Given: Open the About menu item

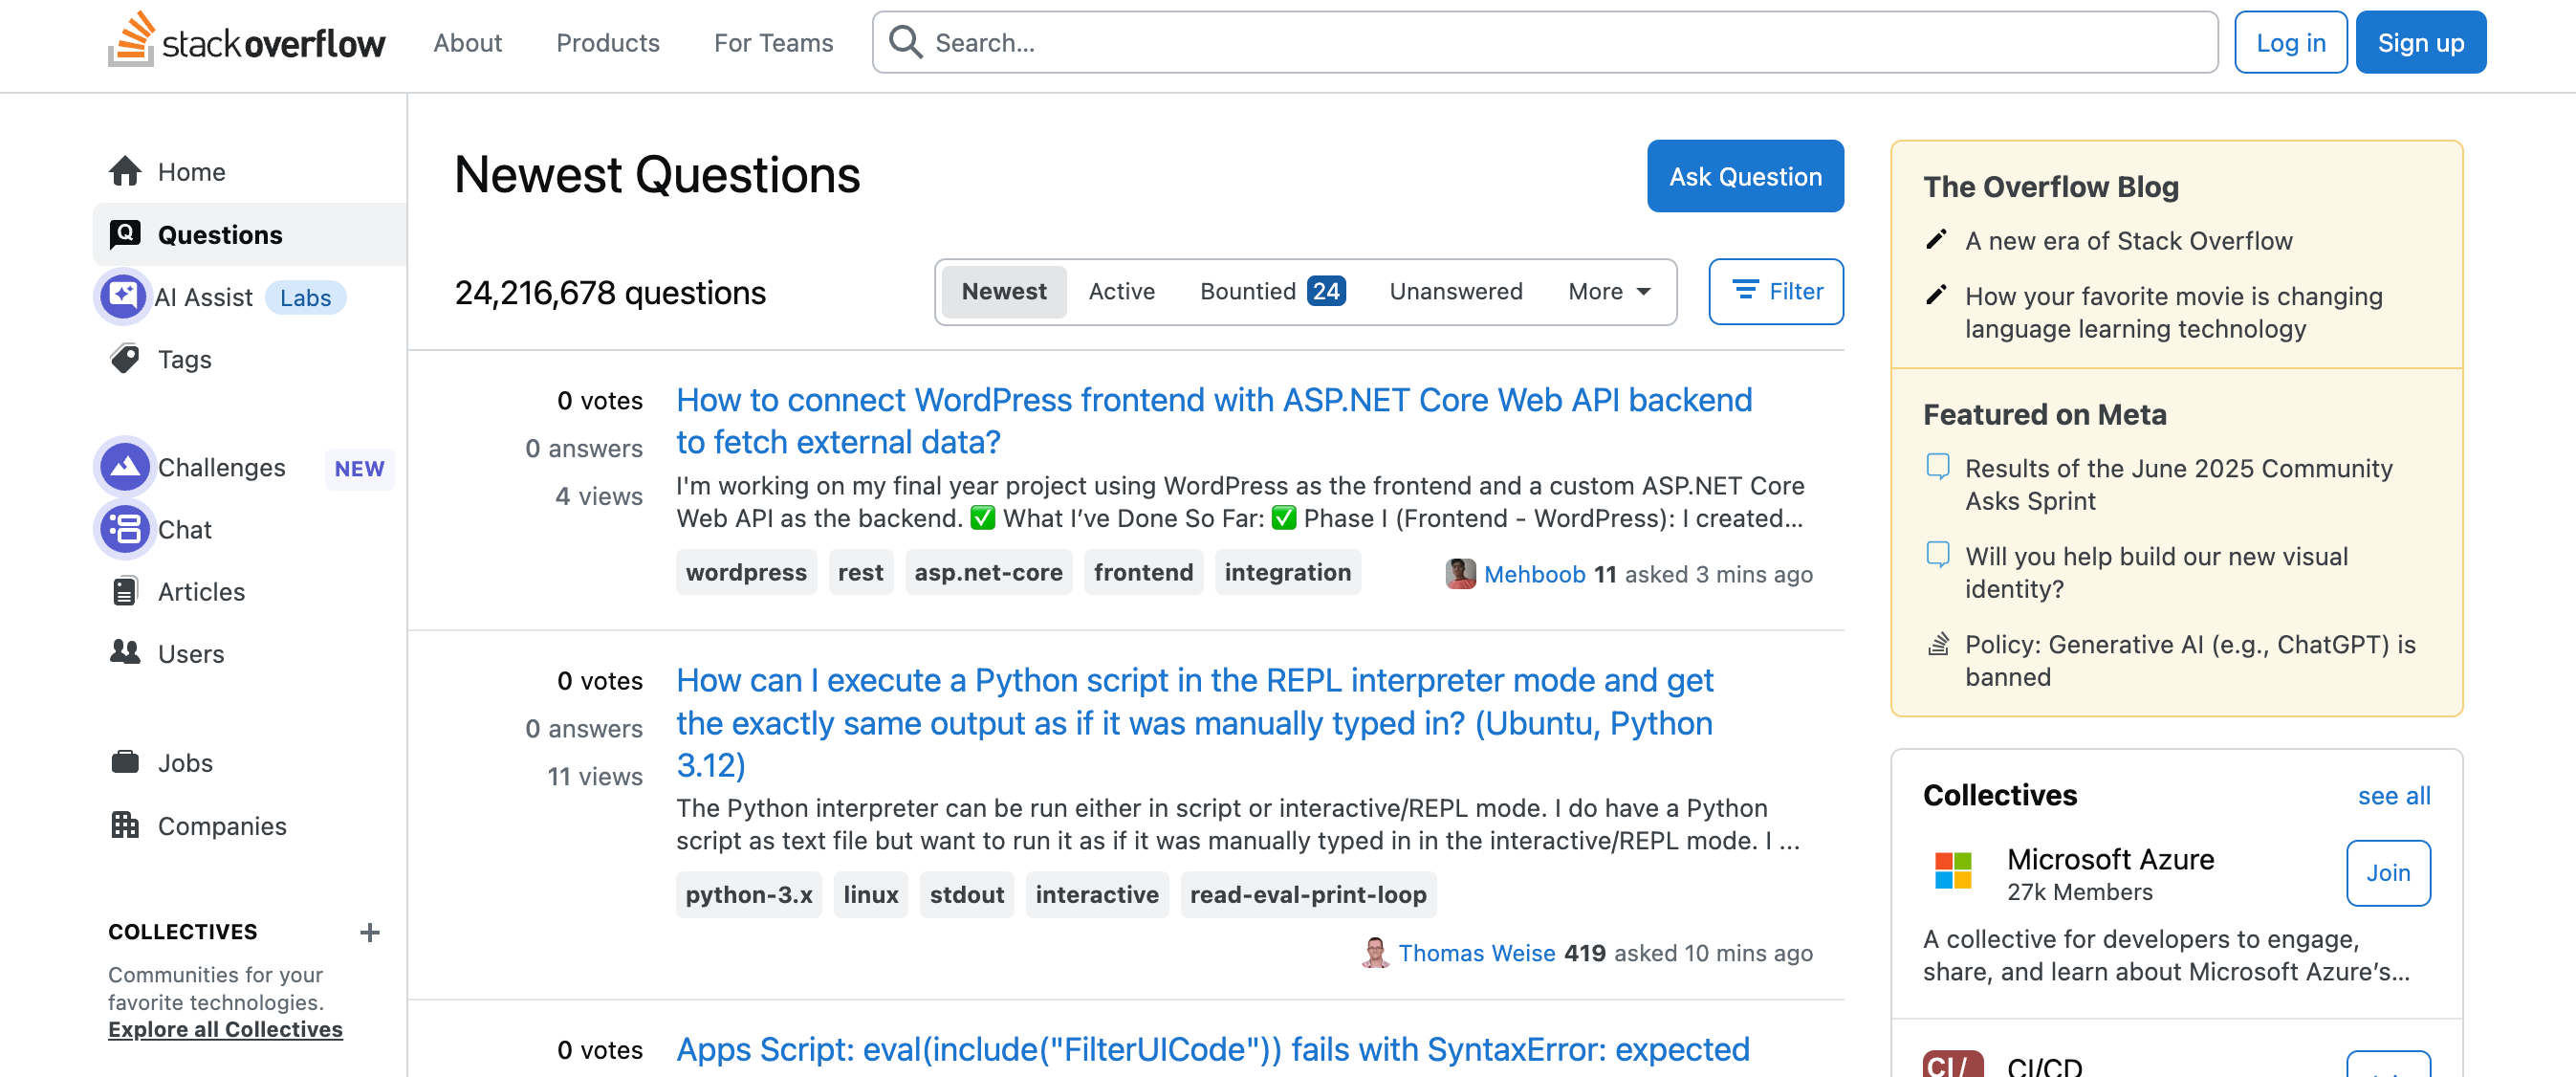Looking at the screenshot, I should (466, 42).
